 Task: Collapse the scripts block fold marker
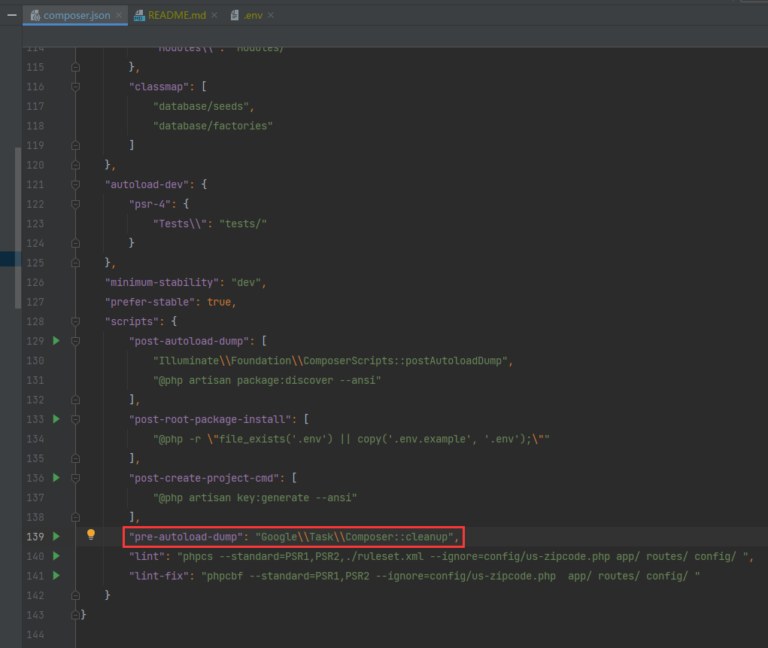pyautogui.click(x=75, y=321)
